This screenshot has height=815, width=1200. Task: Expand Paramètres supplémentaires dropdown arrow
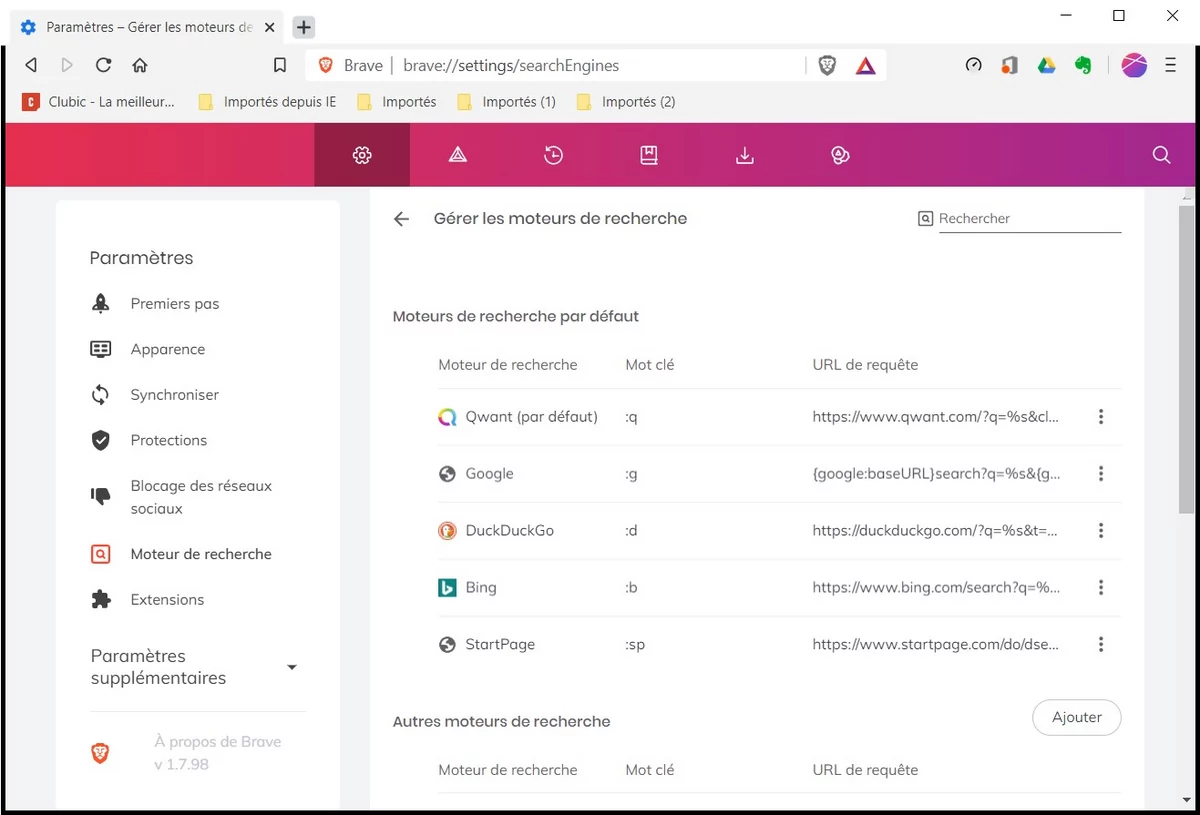292,667
